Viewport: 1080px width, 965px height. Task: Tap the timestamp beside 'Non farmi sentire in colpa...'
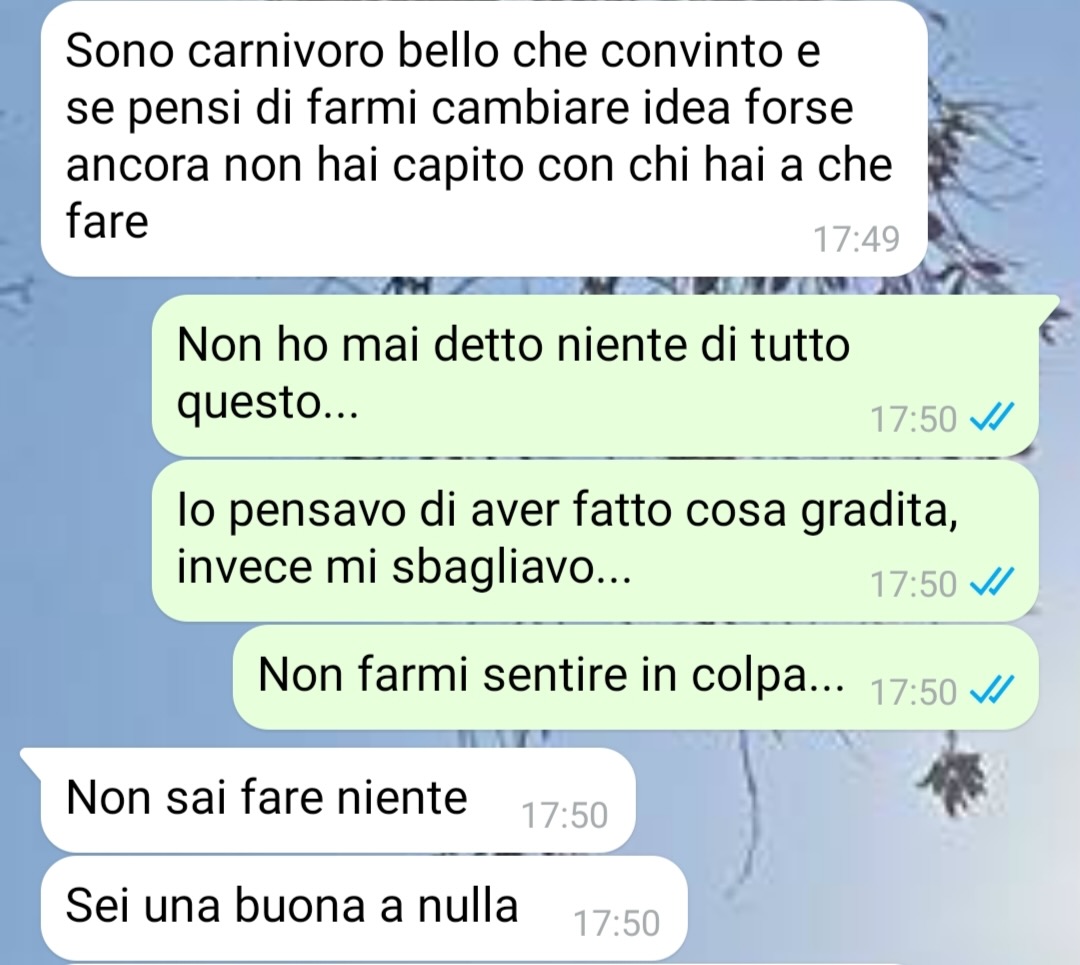tap(913, 692)
